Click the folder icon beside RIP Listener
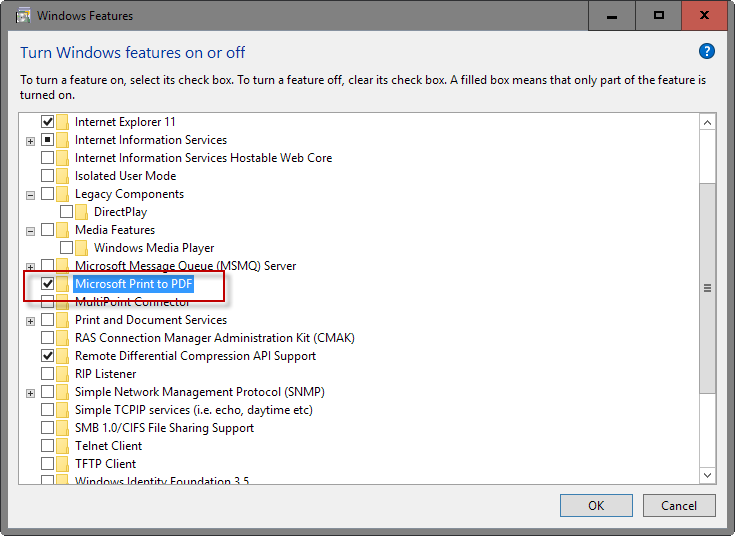This screenshot has height=536, width=735. [x=62, y=374]
